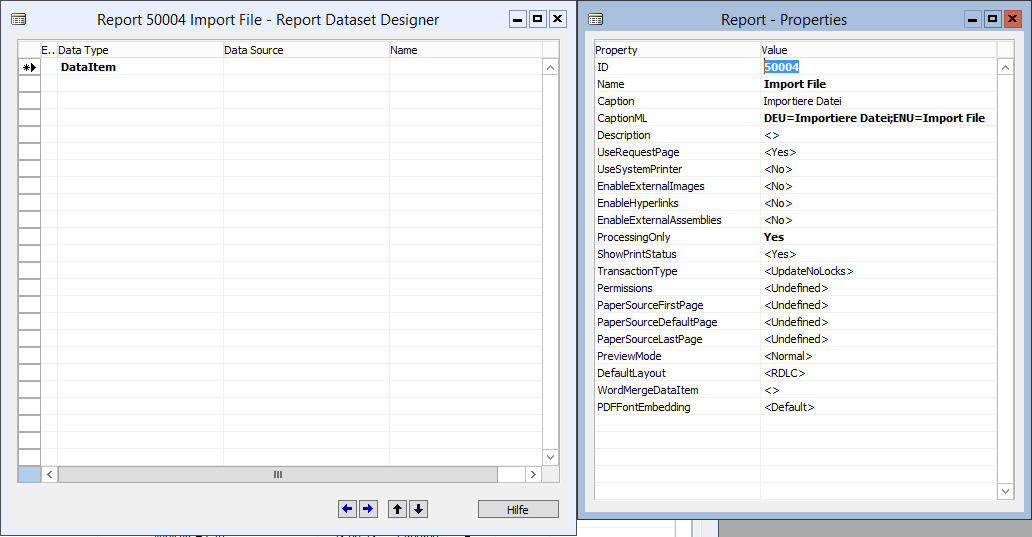Click Report Properties window title icon

(596, 19)
